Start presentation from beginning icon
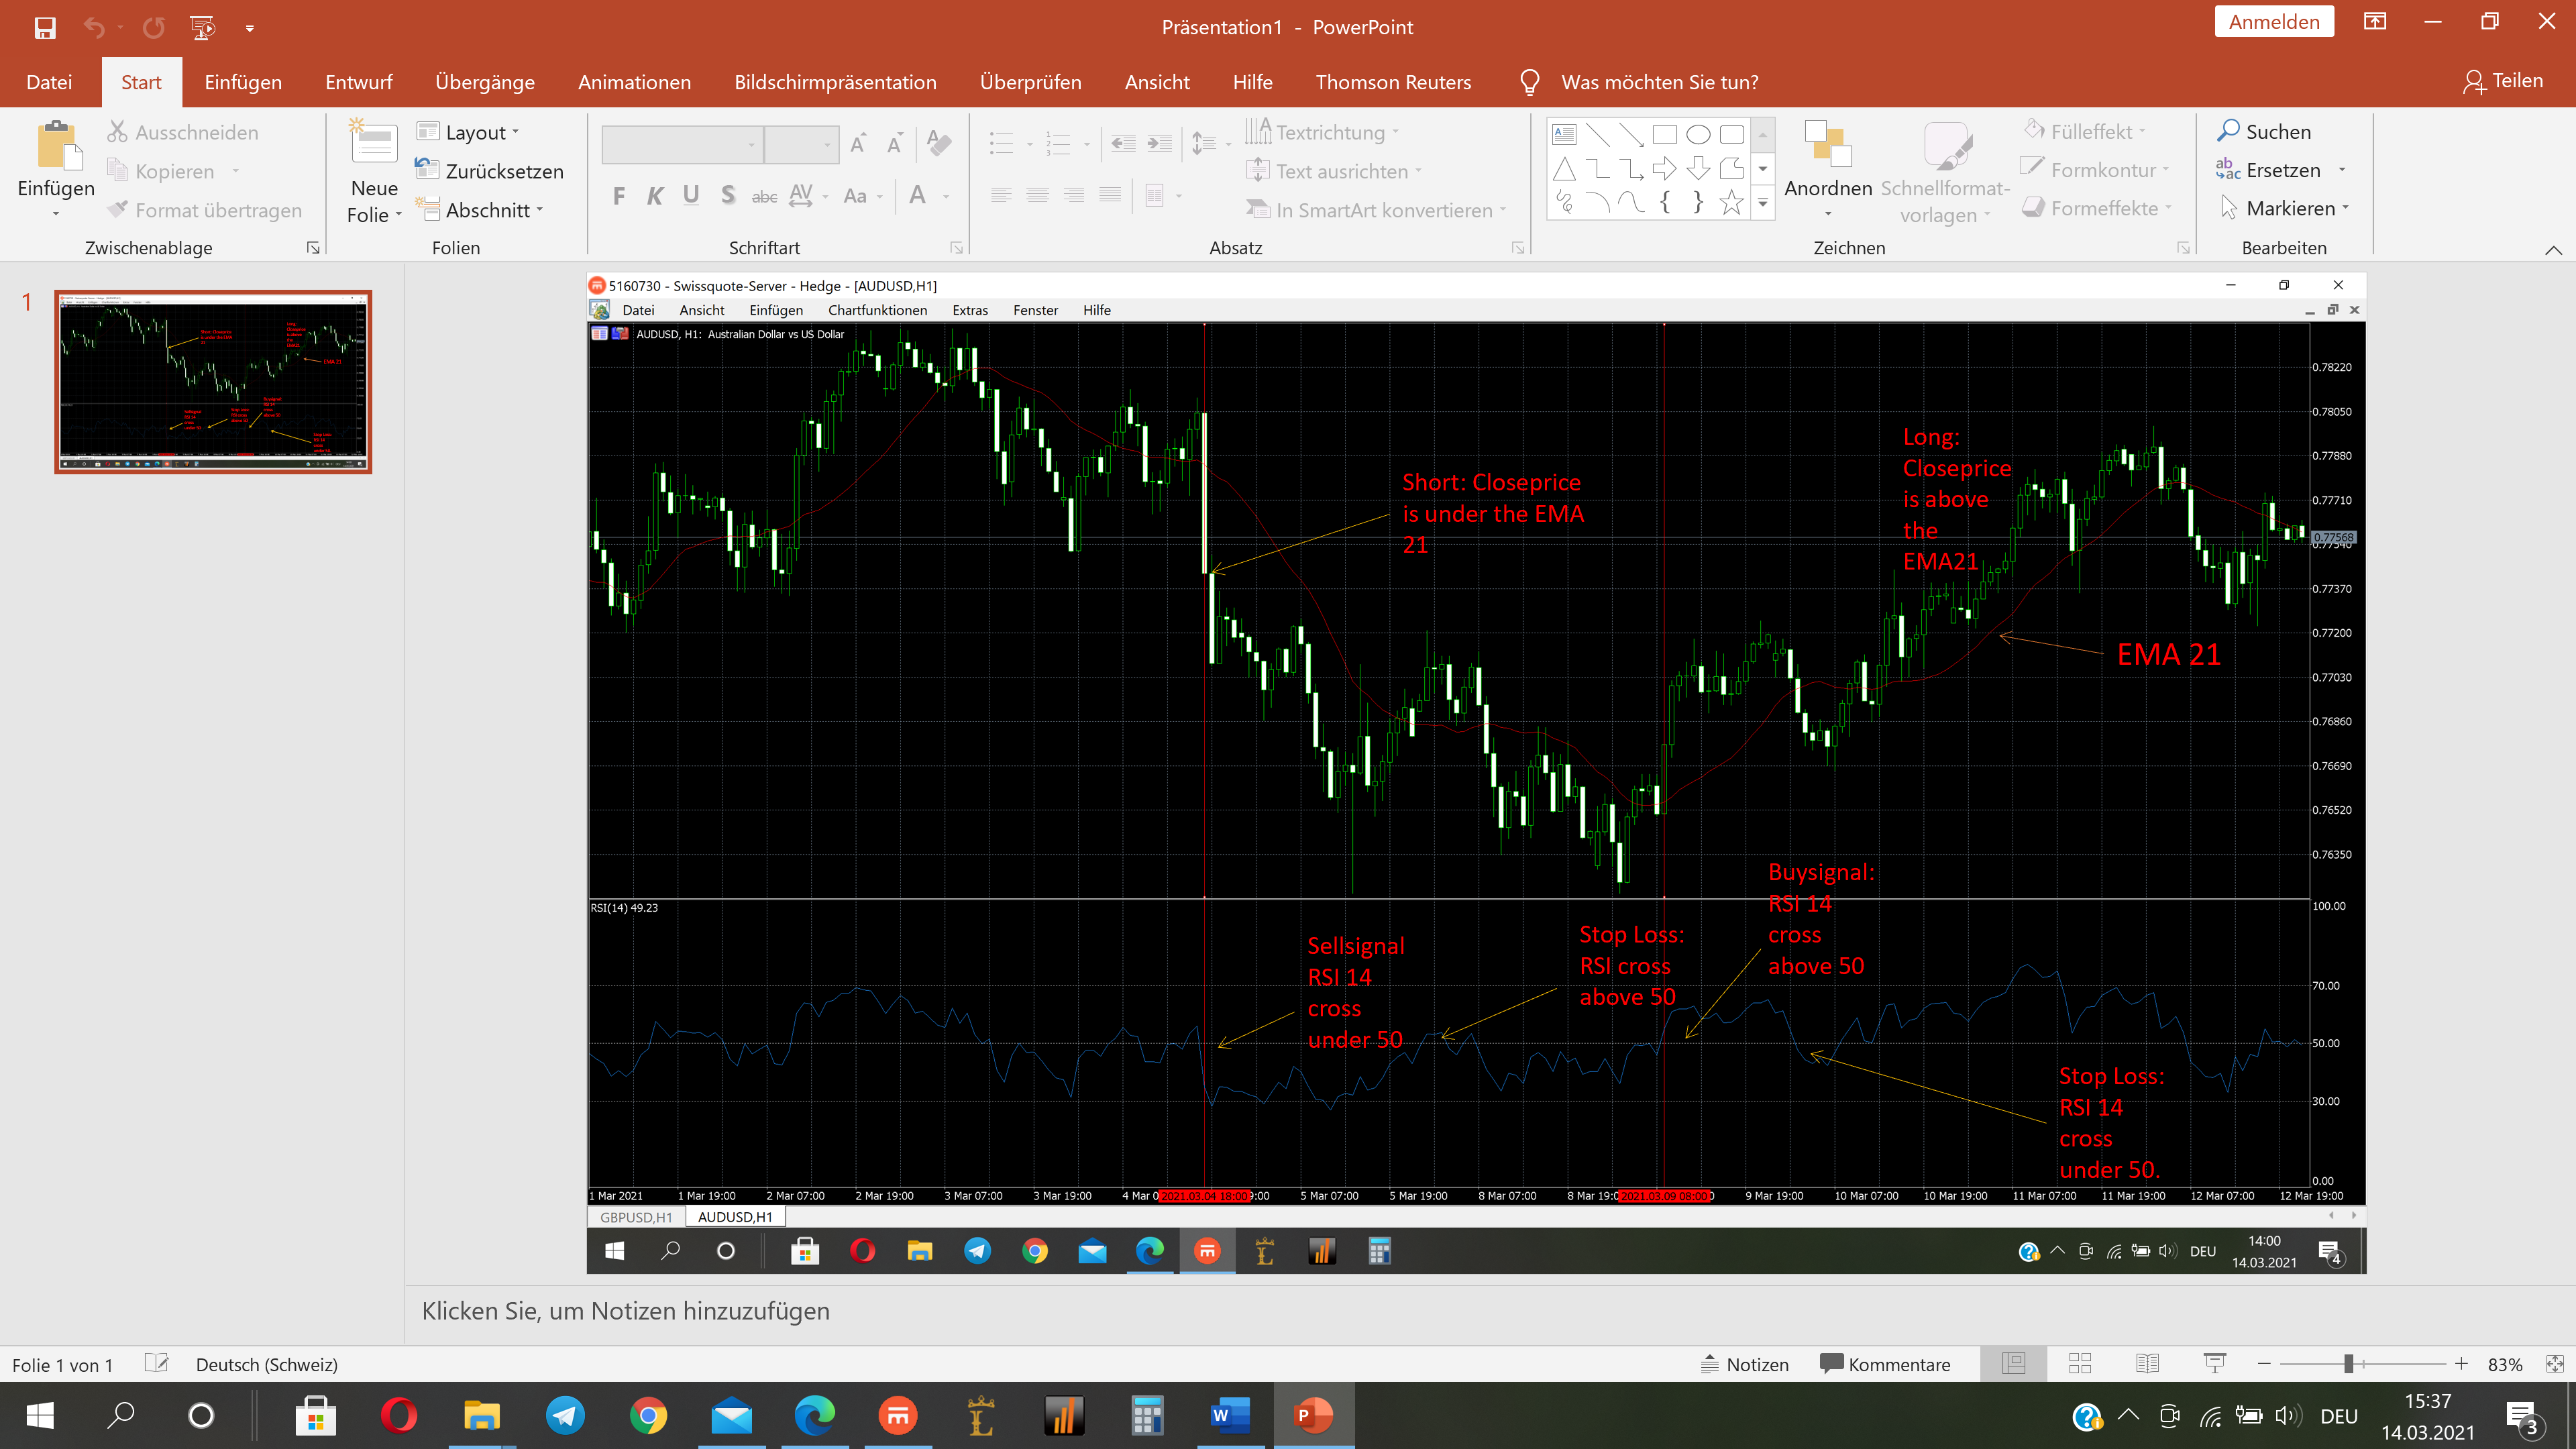2576x1449 pixels. tap(202, 27)
